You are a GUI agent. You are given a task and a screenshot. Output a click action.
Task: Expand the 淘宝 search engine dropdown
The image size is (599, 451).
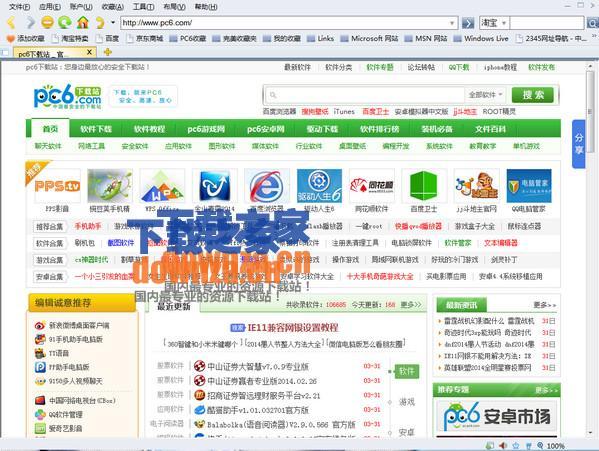point(503,23)
